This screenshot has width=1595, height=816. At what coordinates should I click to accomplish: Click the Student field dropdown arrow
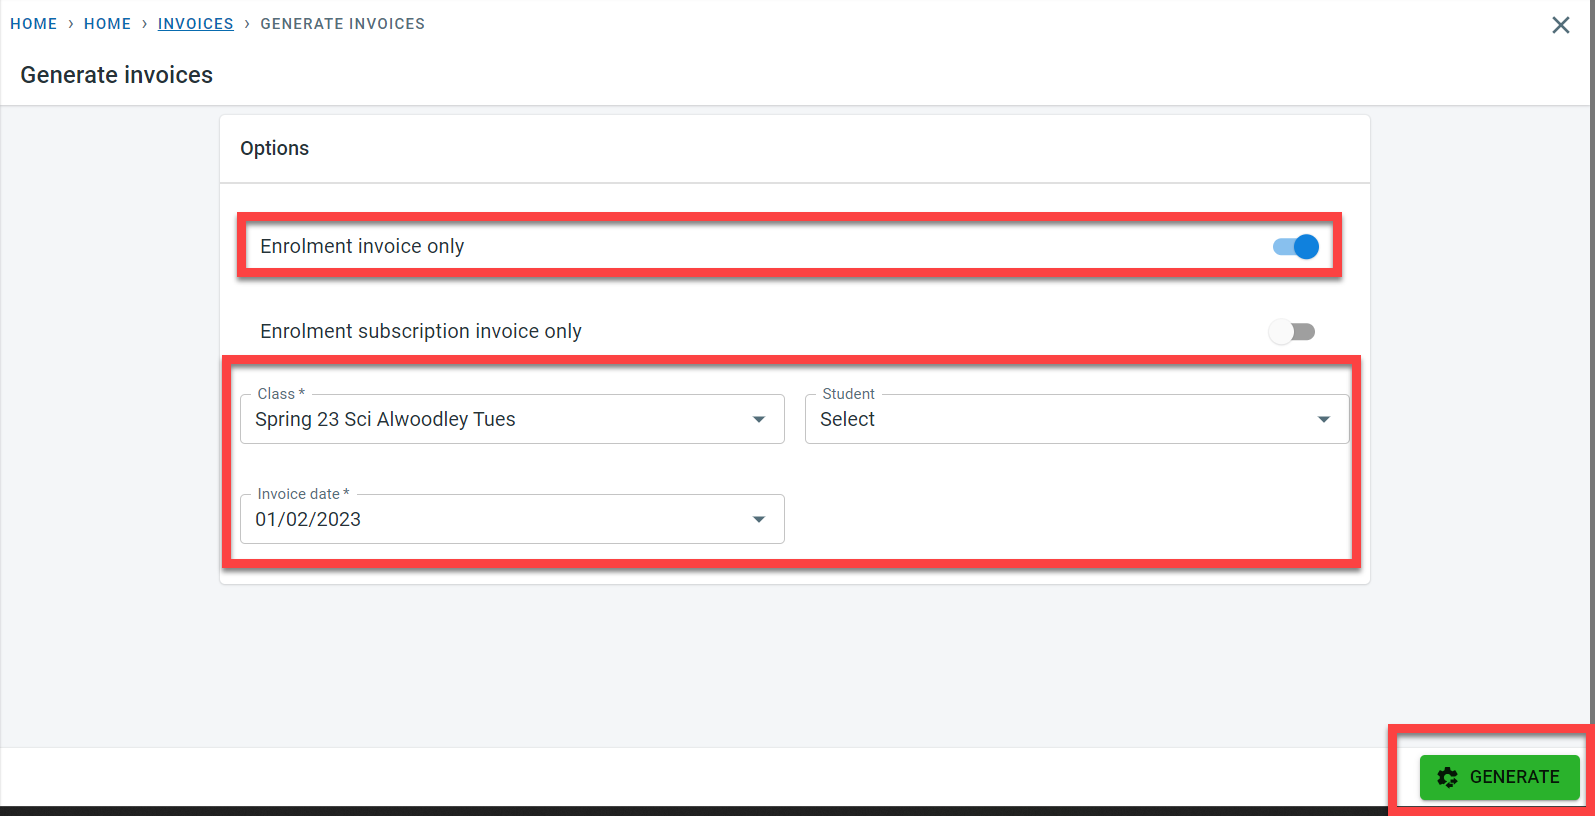(x=1324, y=420)
